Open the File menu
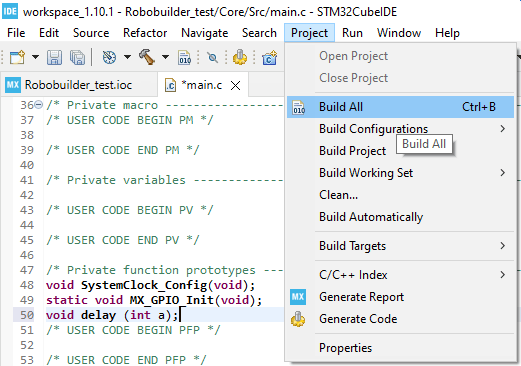521x366 pixels. coord(16,33)
